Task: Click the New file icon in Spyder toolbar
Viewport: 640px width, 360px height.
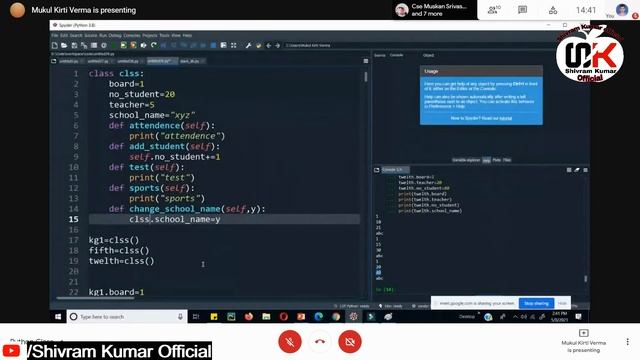Action: (55, 45)
